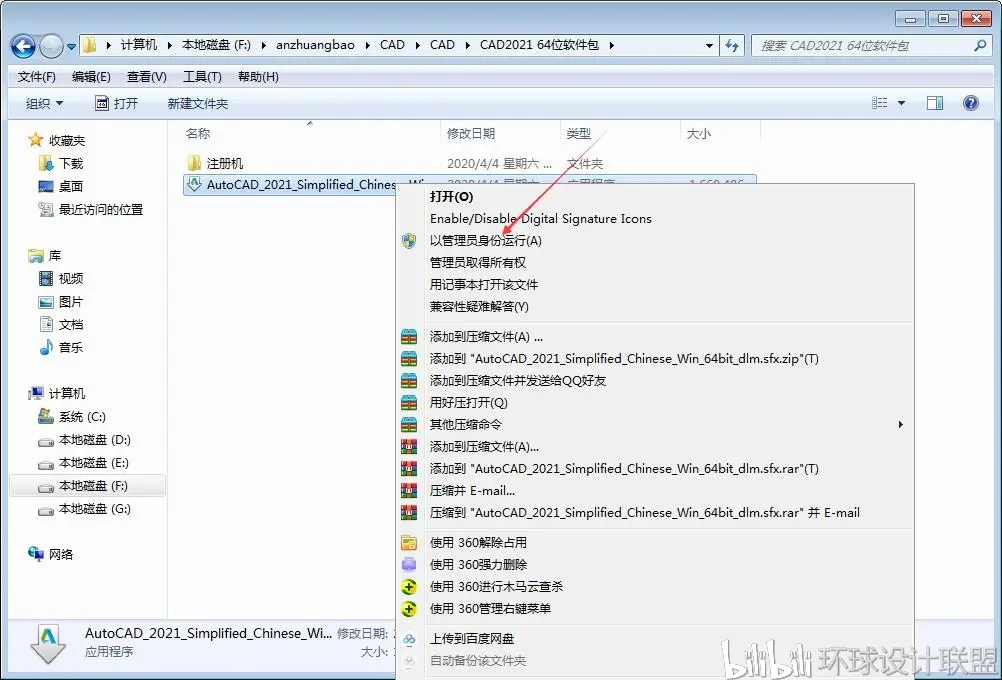Open the 编辑(E) menu
The height and width of the screenshot is (680, 1002).
pos(91,77)
